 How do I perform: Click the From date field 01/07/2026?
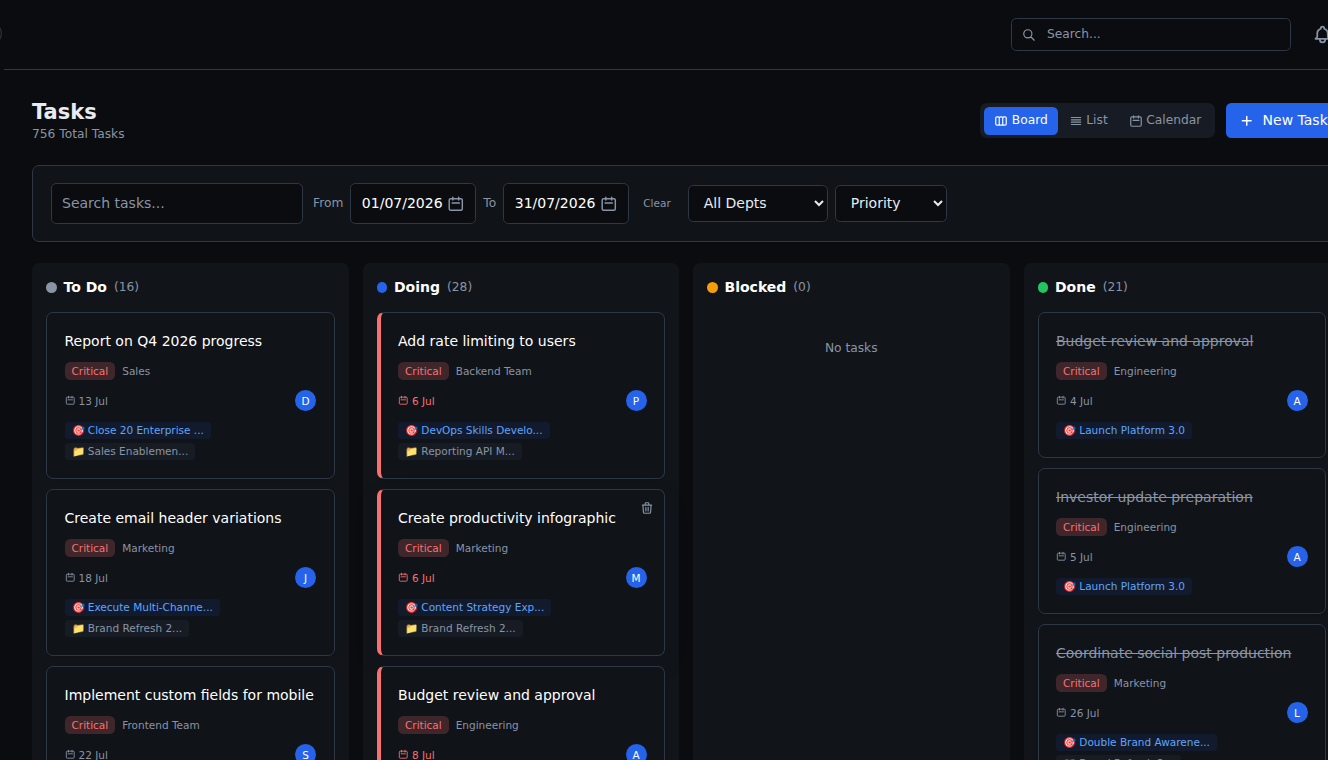[x=413, y=203]
